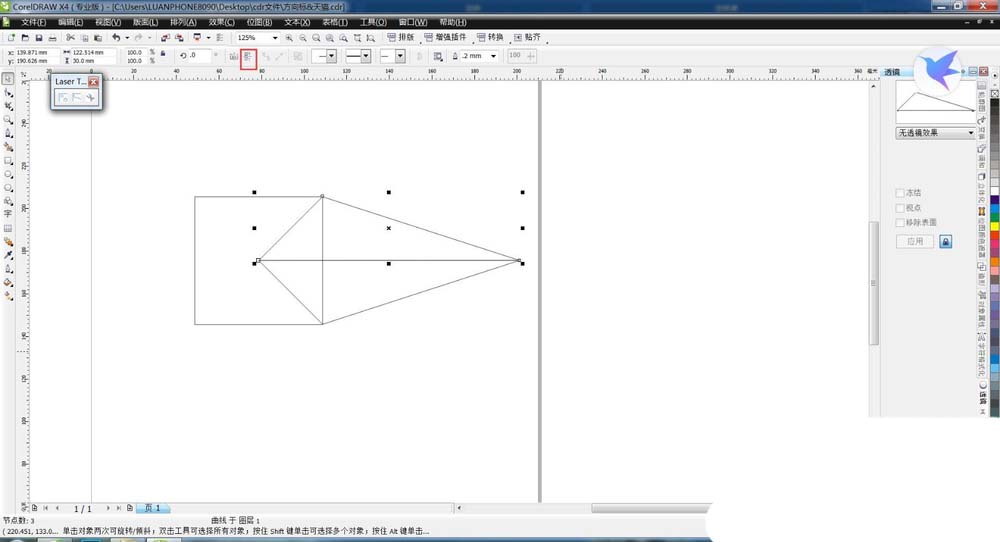Open the .2 mm outline width dropdown
This screenshot has height=542, width=1000.
tap(493, 57)
